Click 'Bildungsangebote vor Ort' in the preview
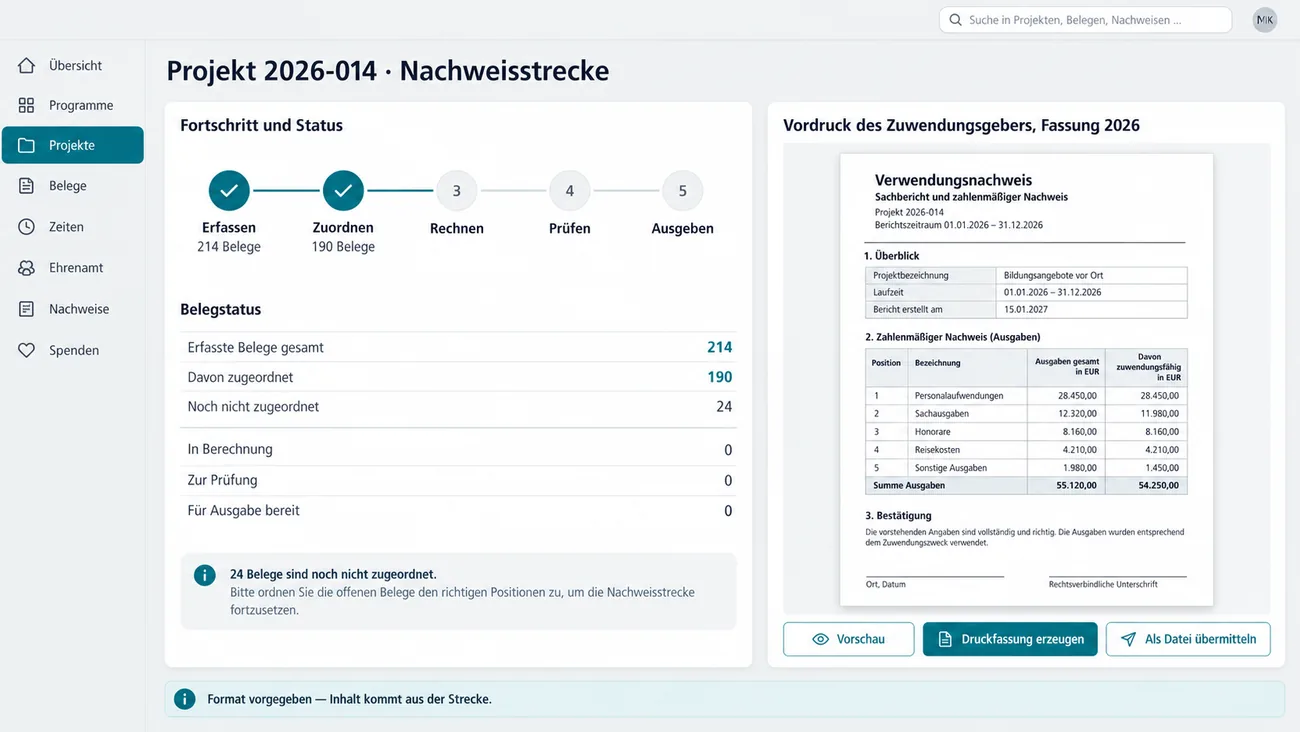1300x732 pixels. [1054, 275]
